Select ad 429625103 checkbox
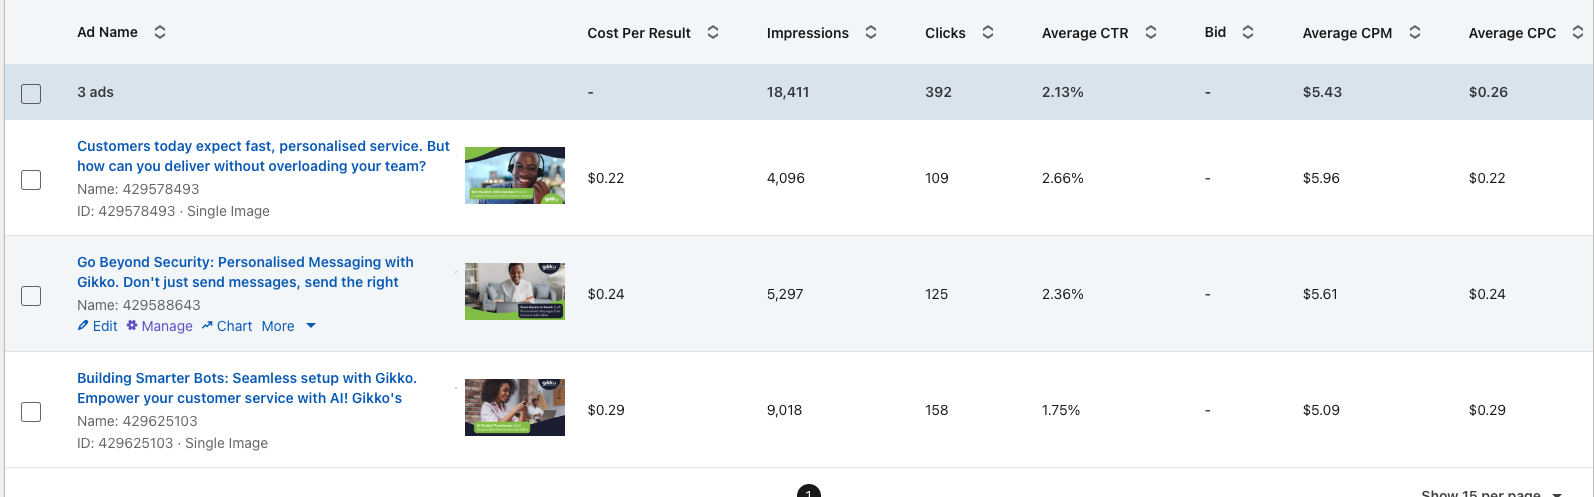Screen dimensions: 1594x497 click(x=31, y=411)
